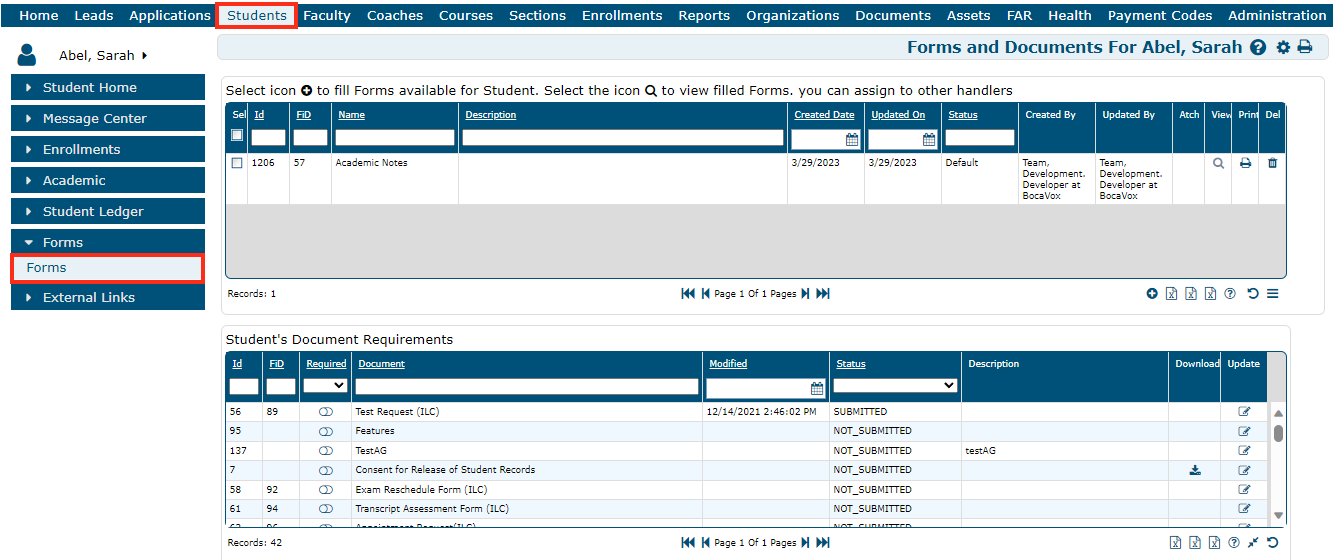Viewport: 1333px width, 560px height.
Task: Check the box for form row 1206
Action: point(237,163)
